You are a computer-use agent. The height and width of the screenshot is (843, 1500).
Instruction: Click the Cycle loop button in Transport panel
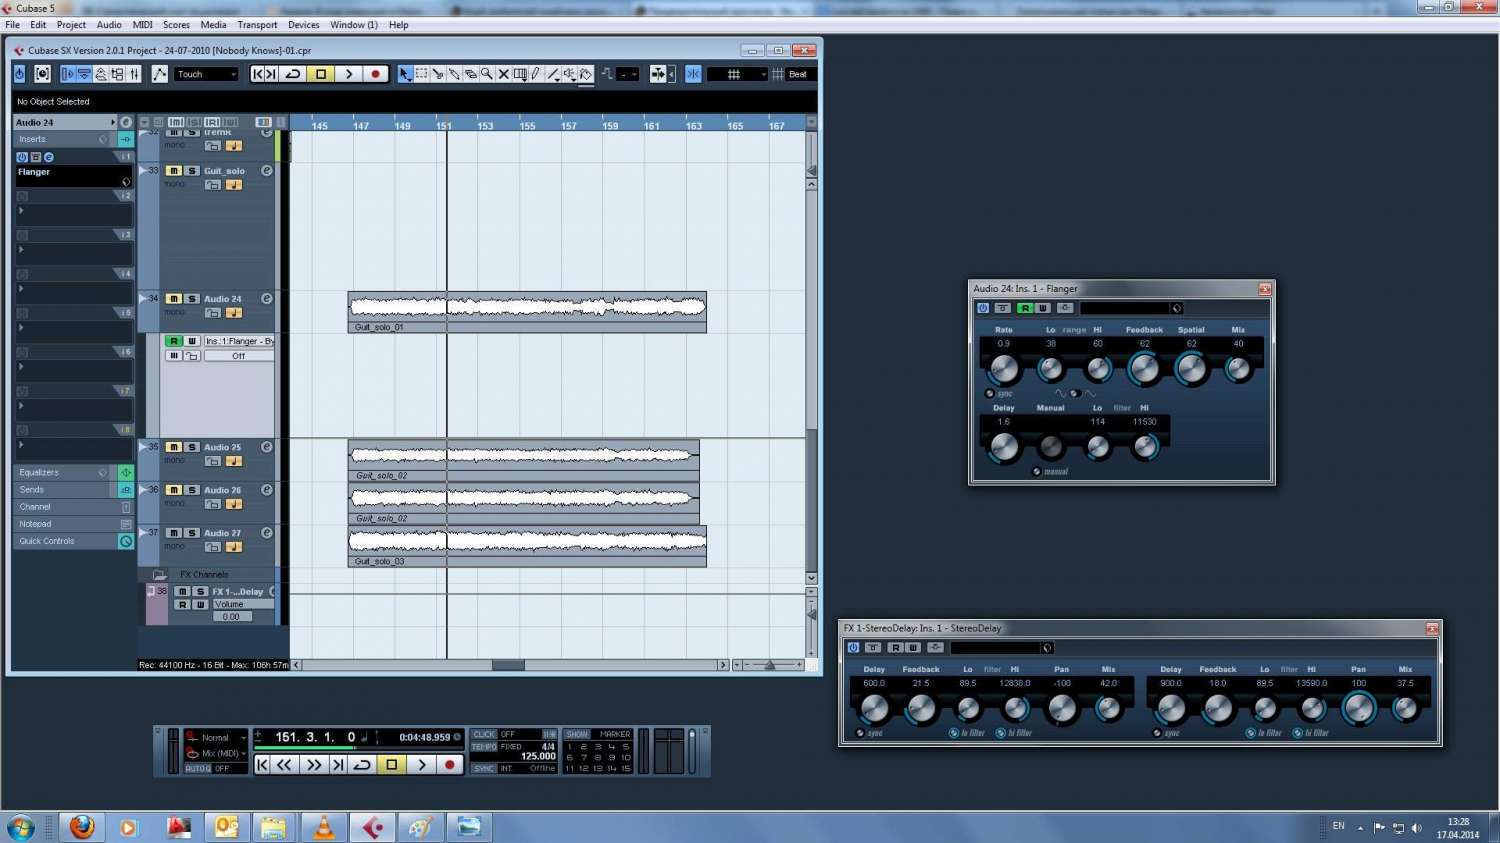tap(363, 765)
